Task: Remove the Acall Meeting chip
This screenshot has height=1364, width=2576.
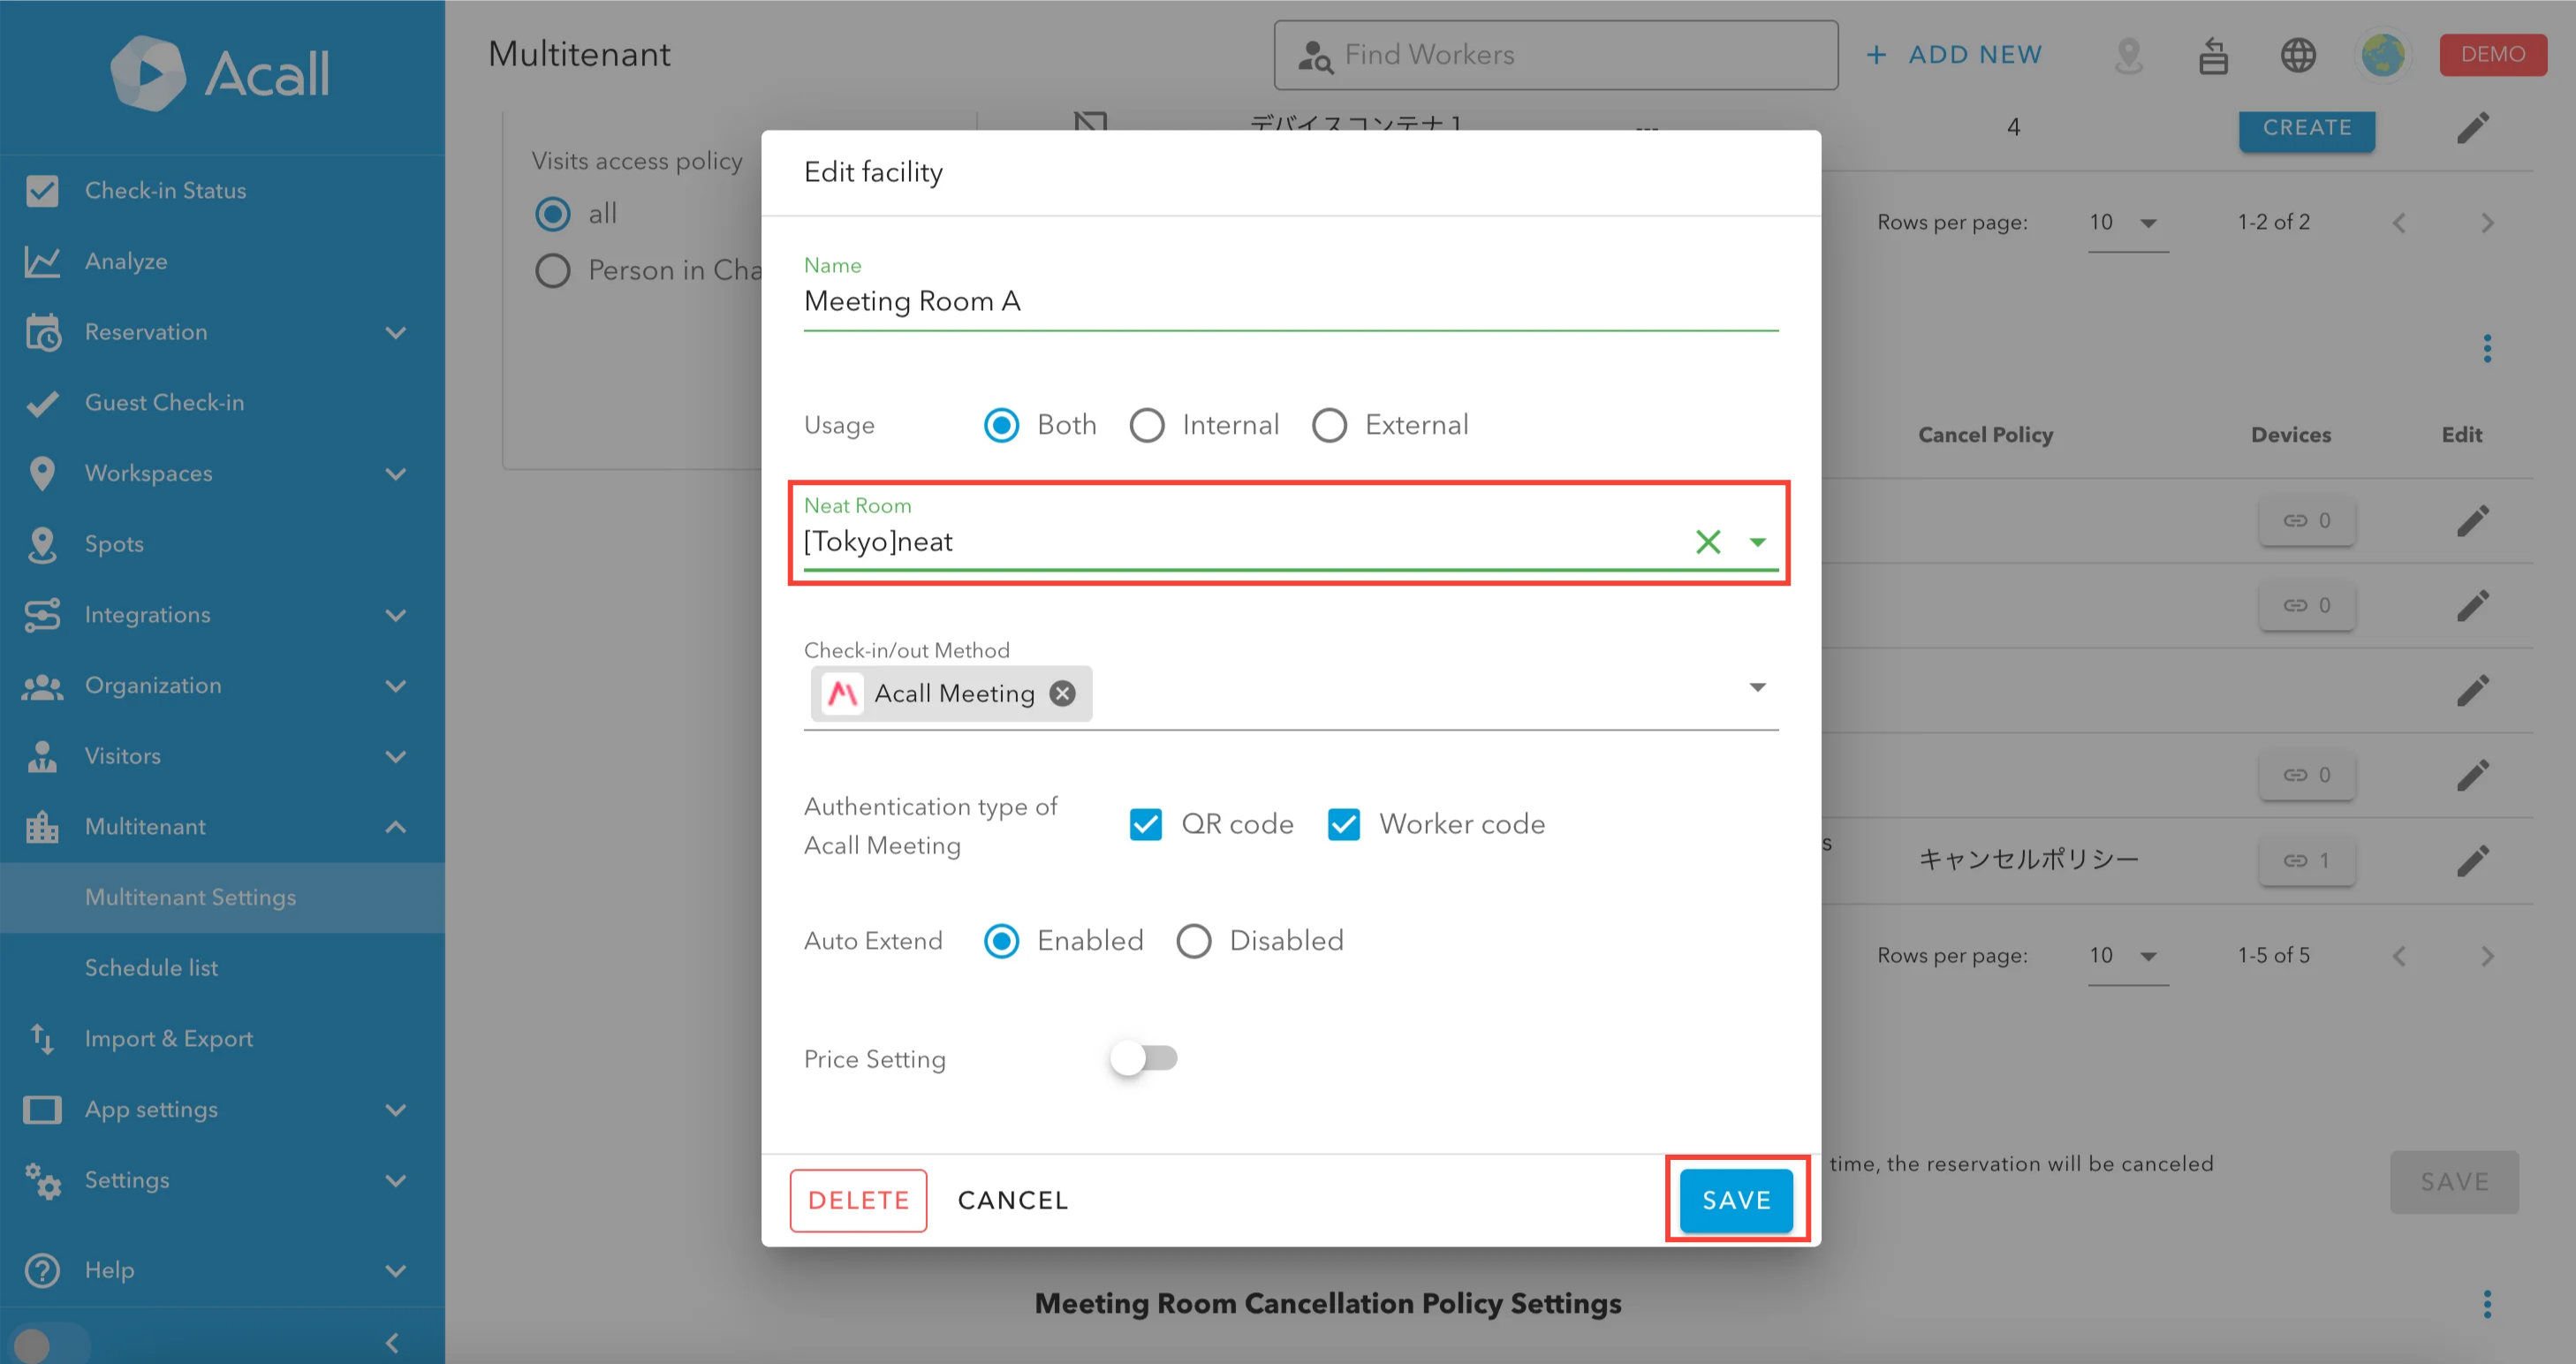Action: click(1062, 693)
